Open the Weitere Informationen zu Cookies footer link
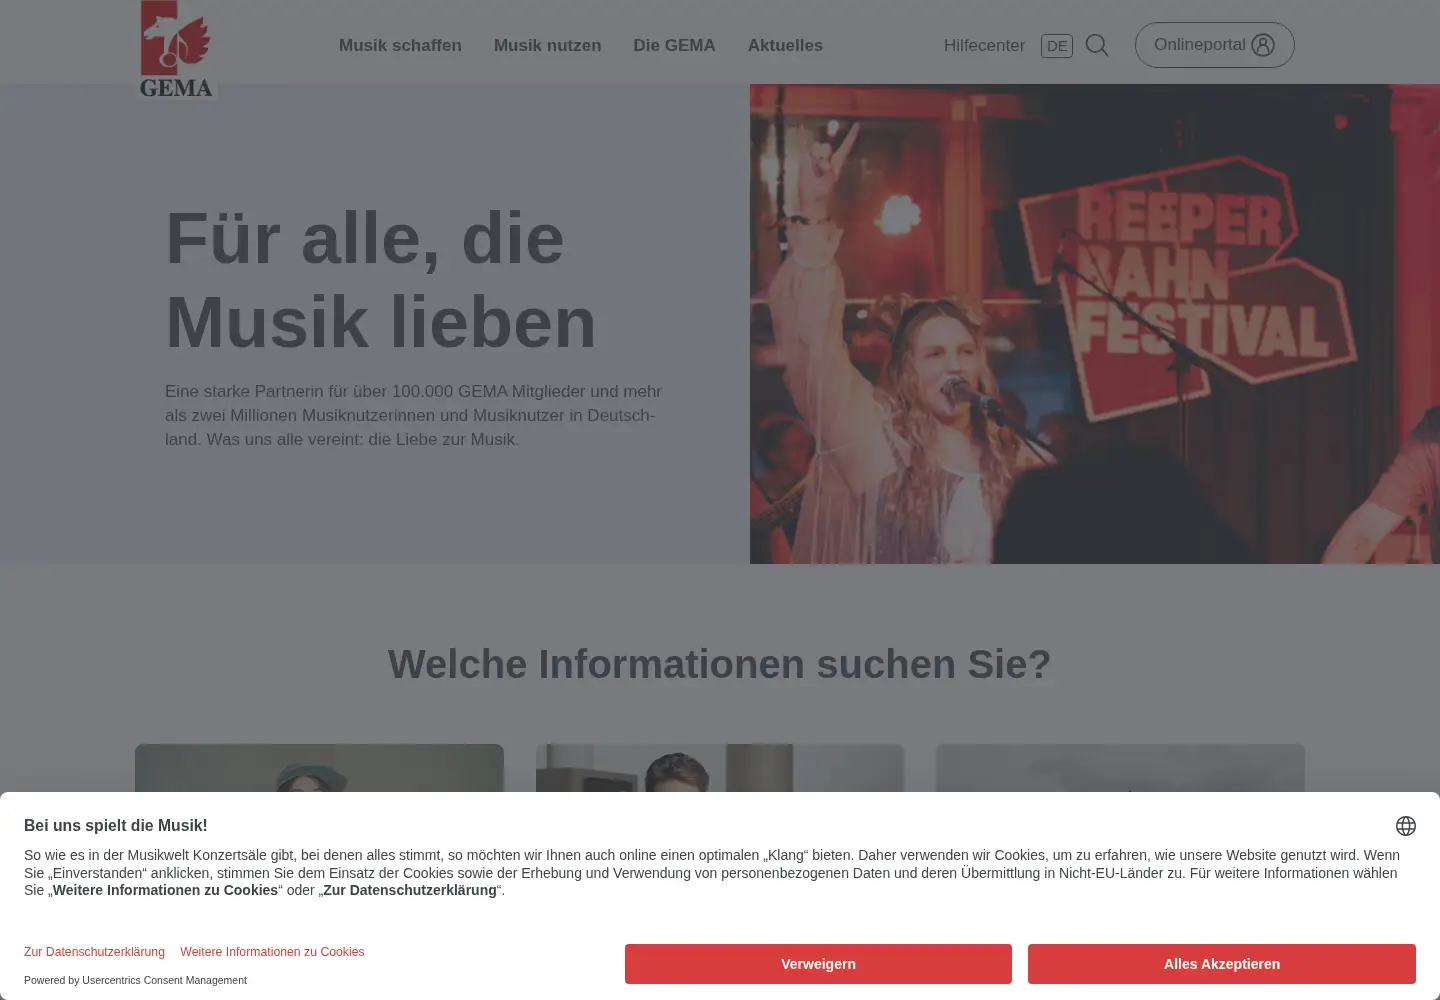 click(272, 952)
